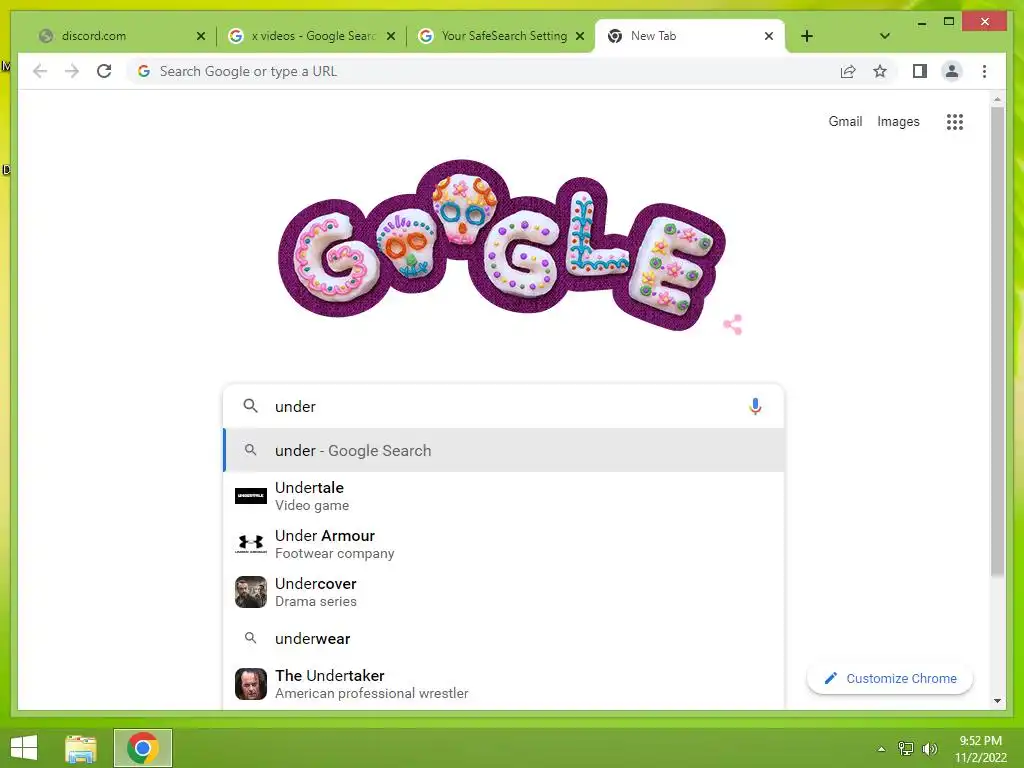Click the Undertale logo thumbnail
Image resolution: width=1024 pixels, height=768 pixels.
coord(251,496)
